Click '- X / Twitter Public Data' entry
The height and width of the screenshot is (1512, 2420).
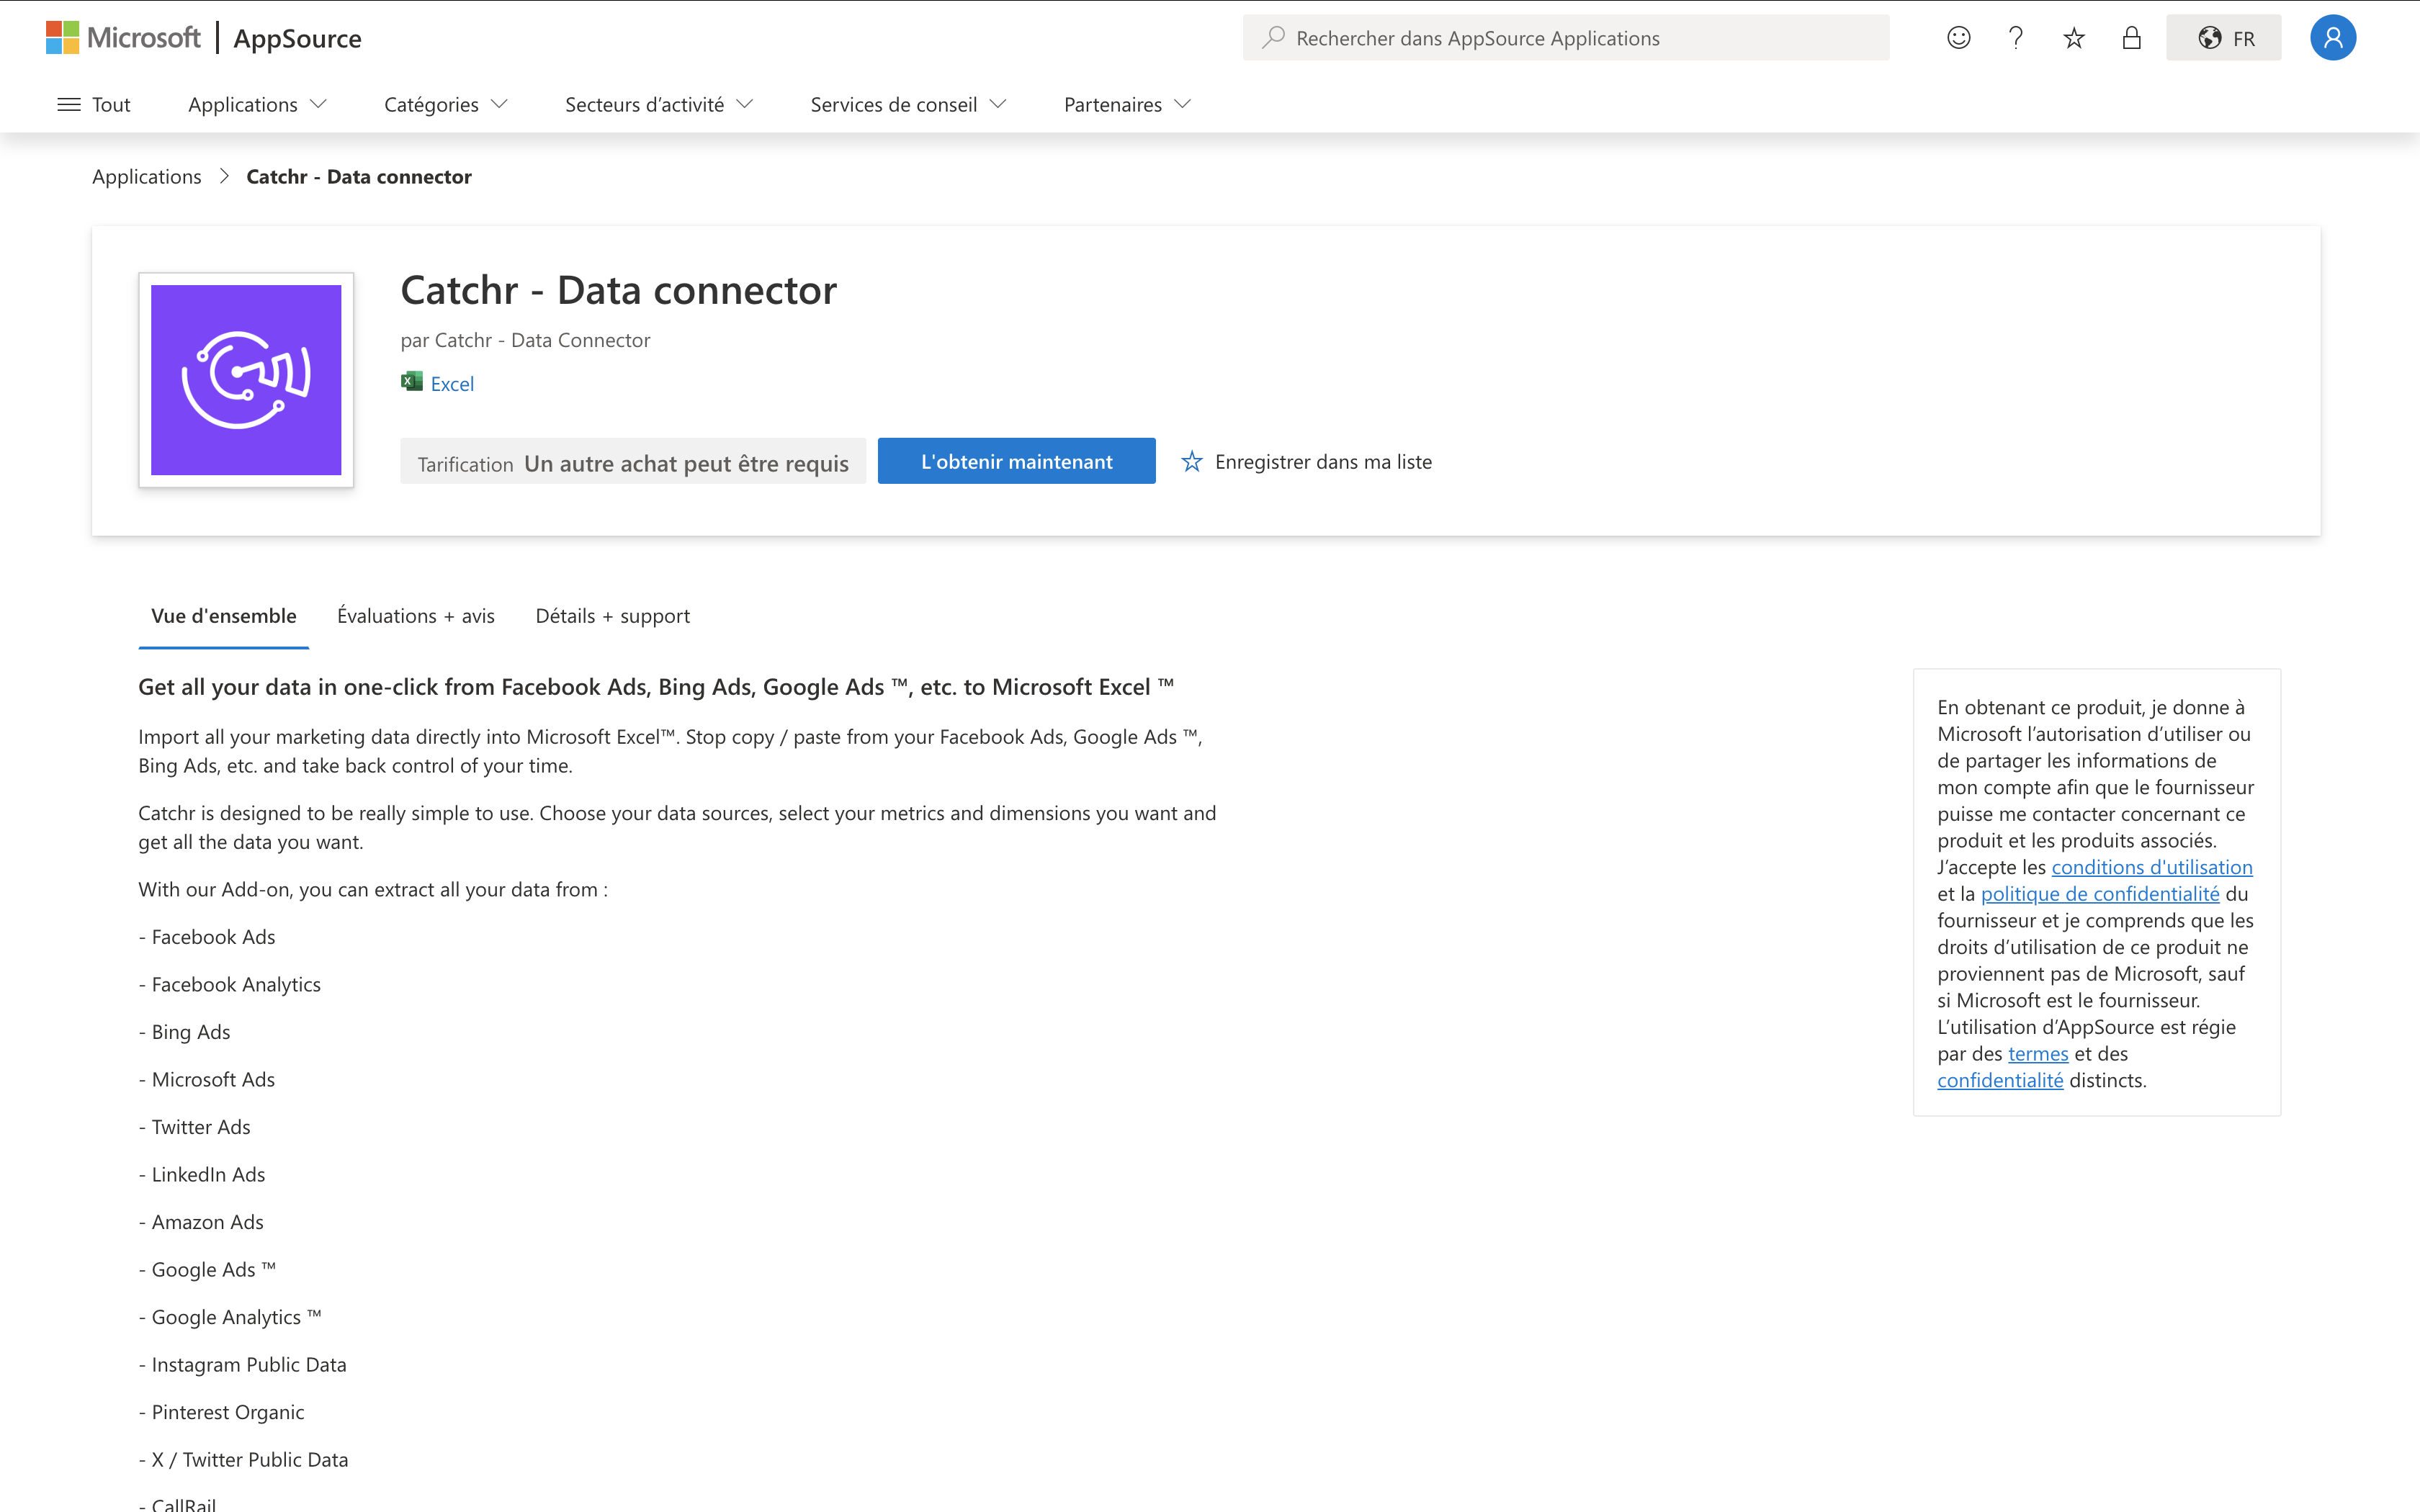[244, 1459]
